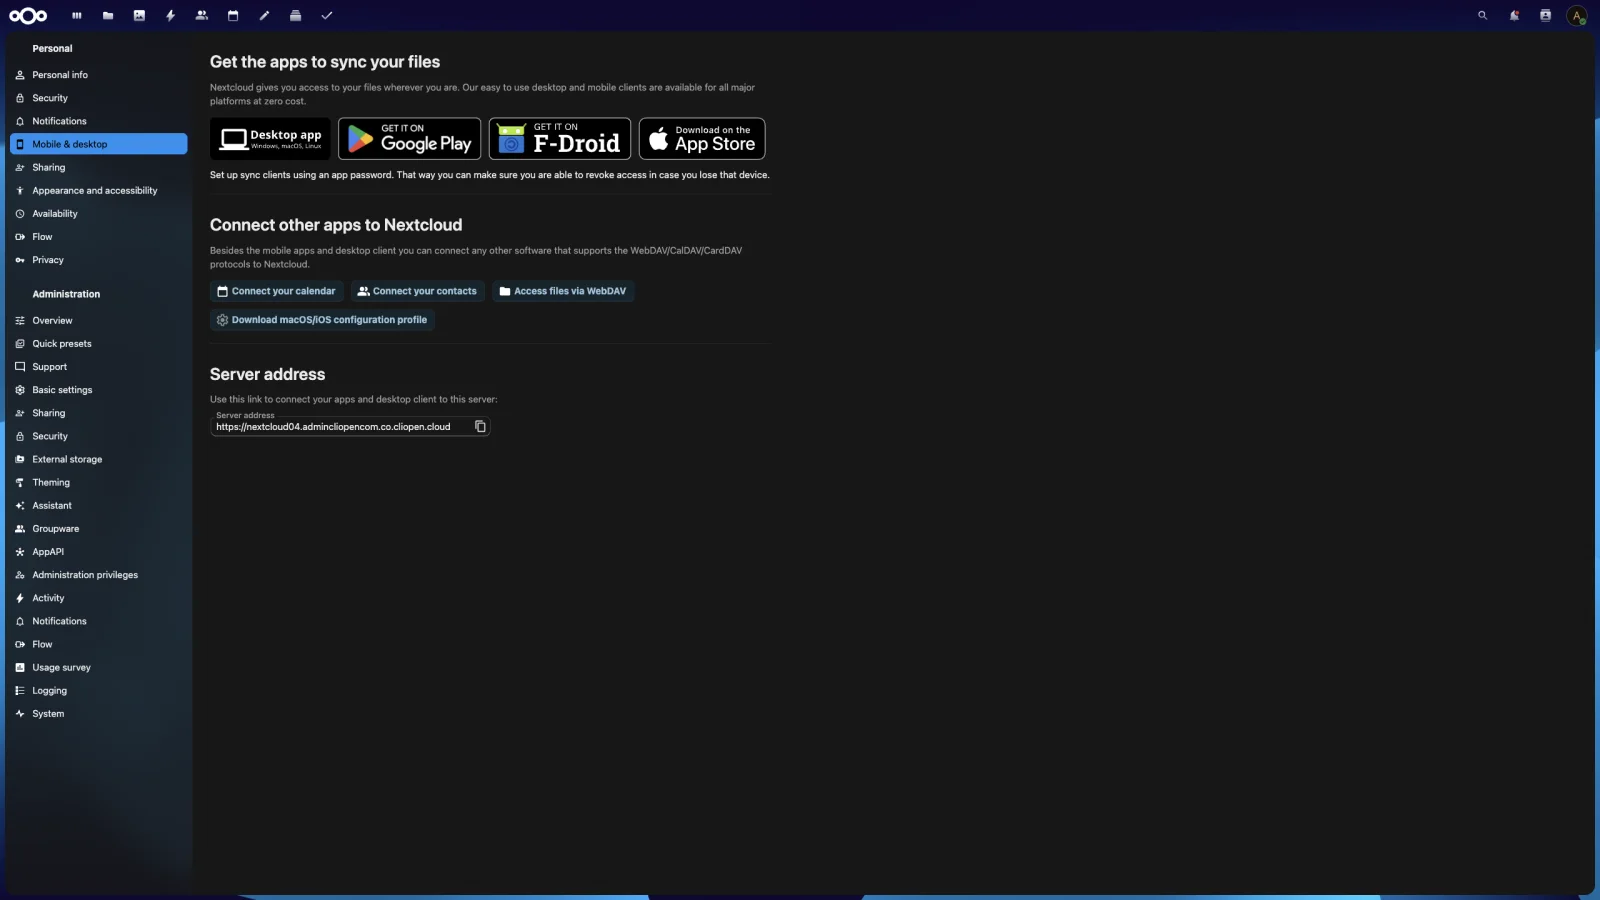This screenshot has width=1600, height=900.
Task: Open Assistant settings
Action: click(x=99, y=506)
